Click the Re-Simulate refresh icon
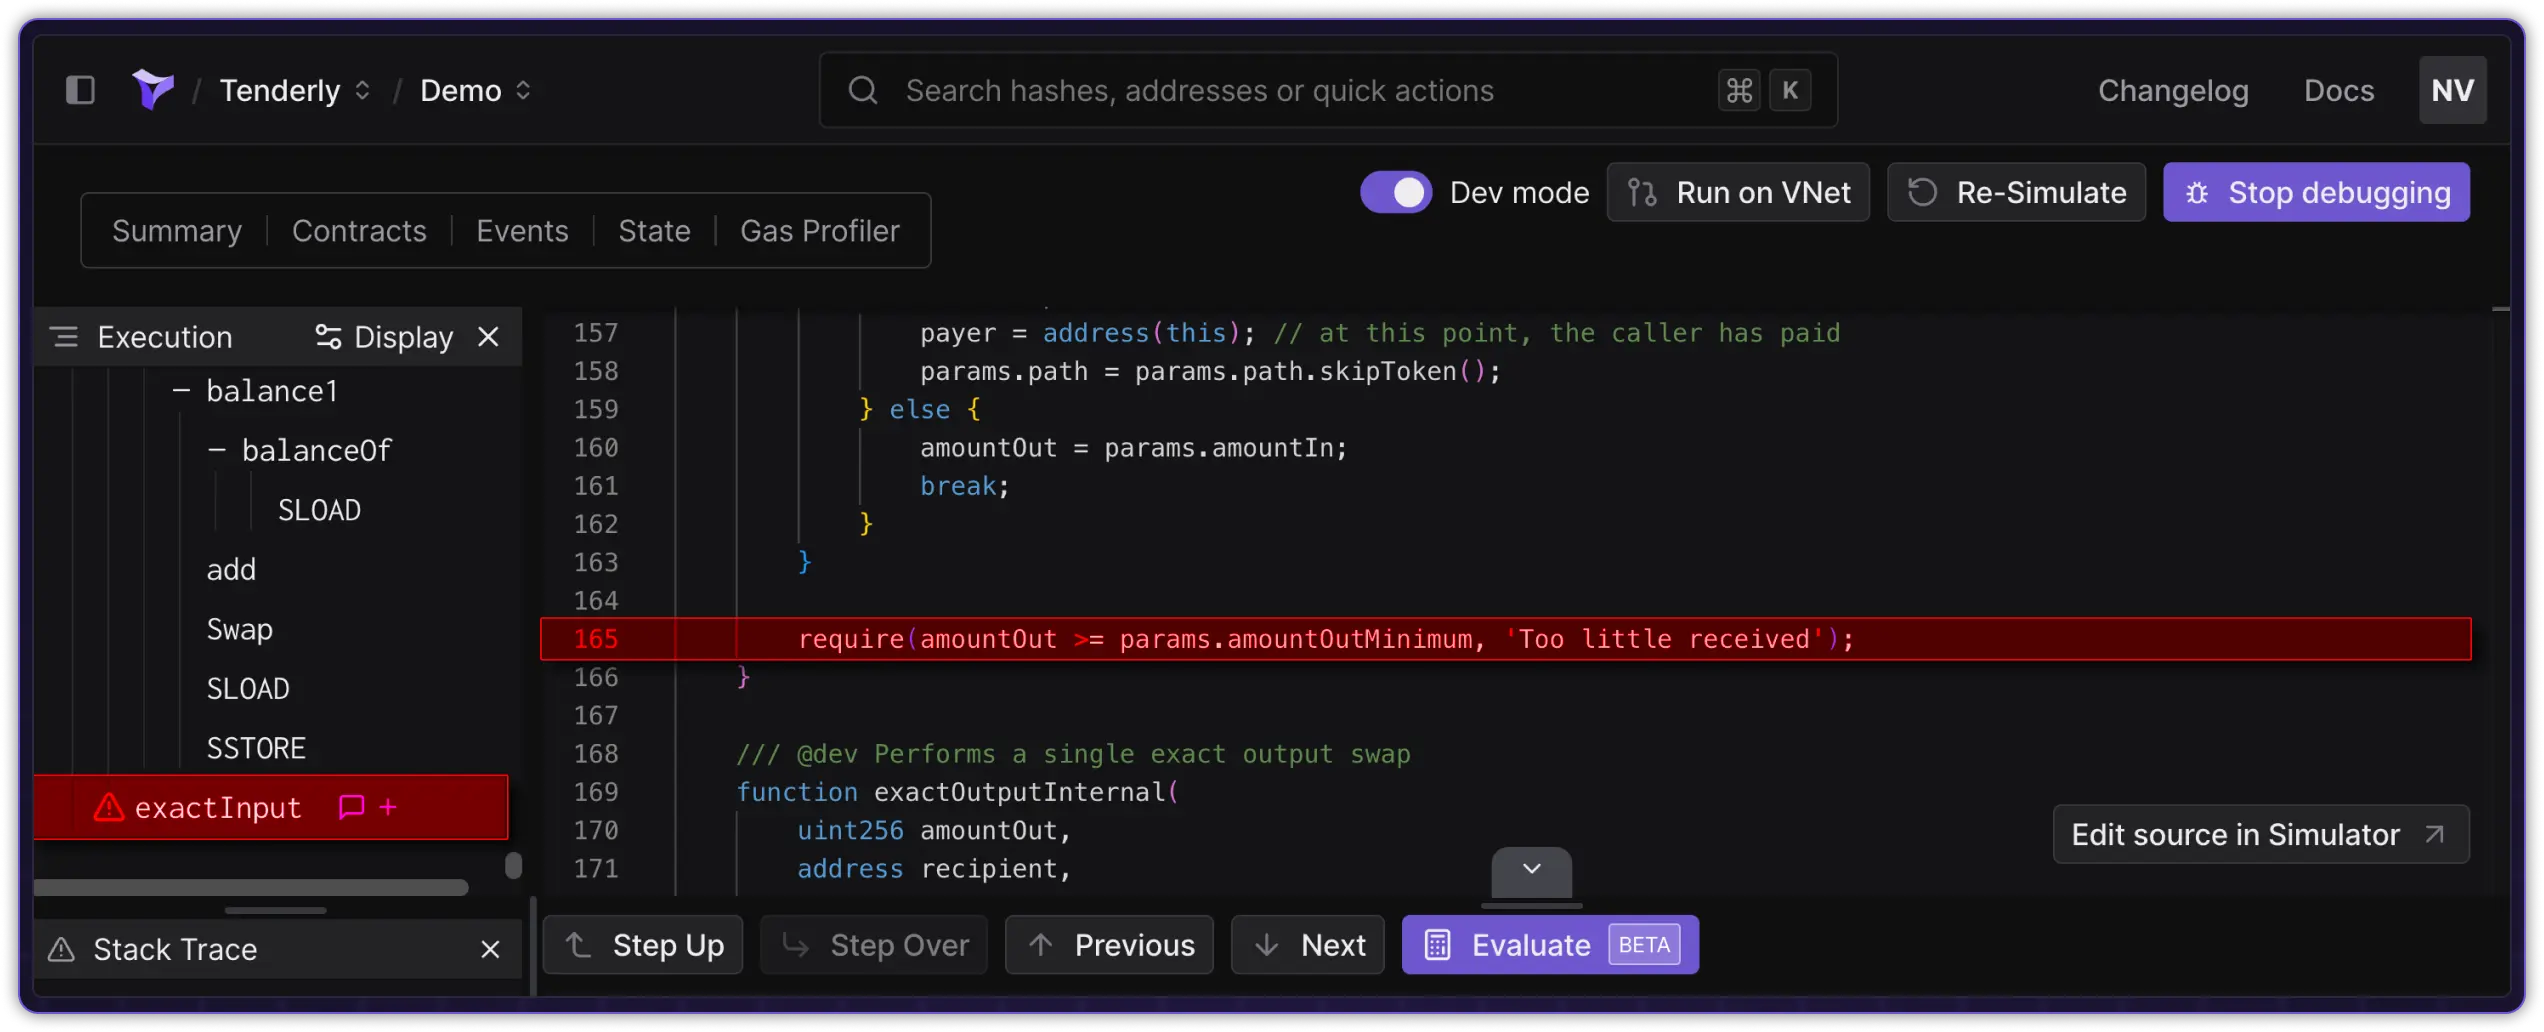This screenshot has width=2544, height=1032. coord(1921,192)
